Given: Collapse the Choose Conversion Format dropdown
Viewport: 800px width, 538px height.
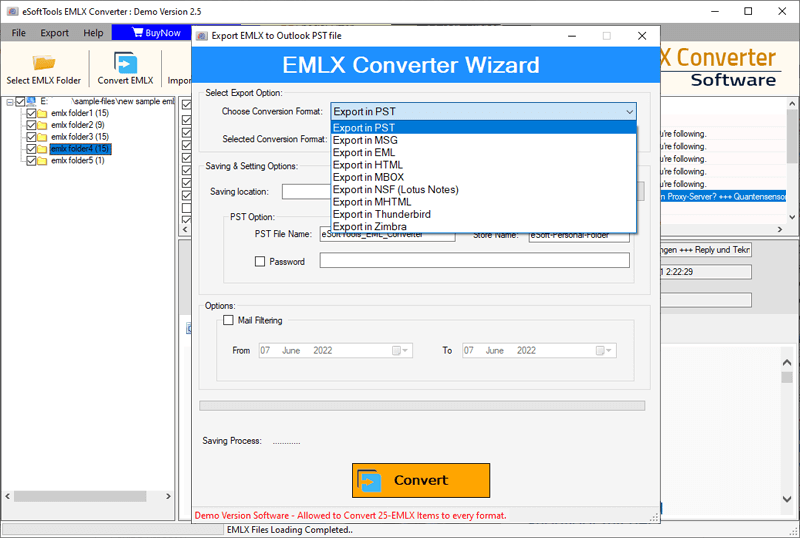Looking at the screenshot, I should pos(630,111).
